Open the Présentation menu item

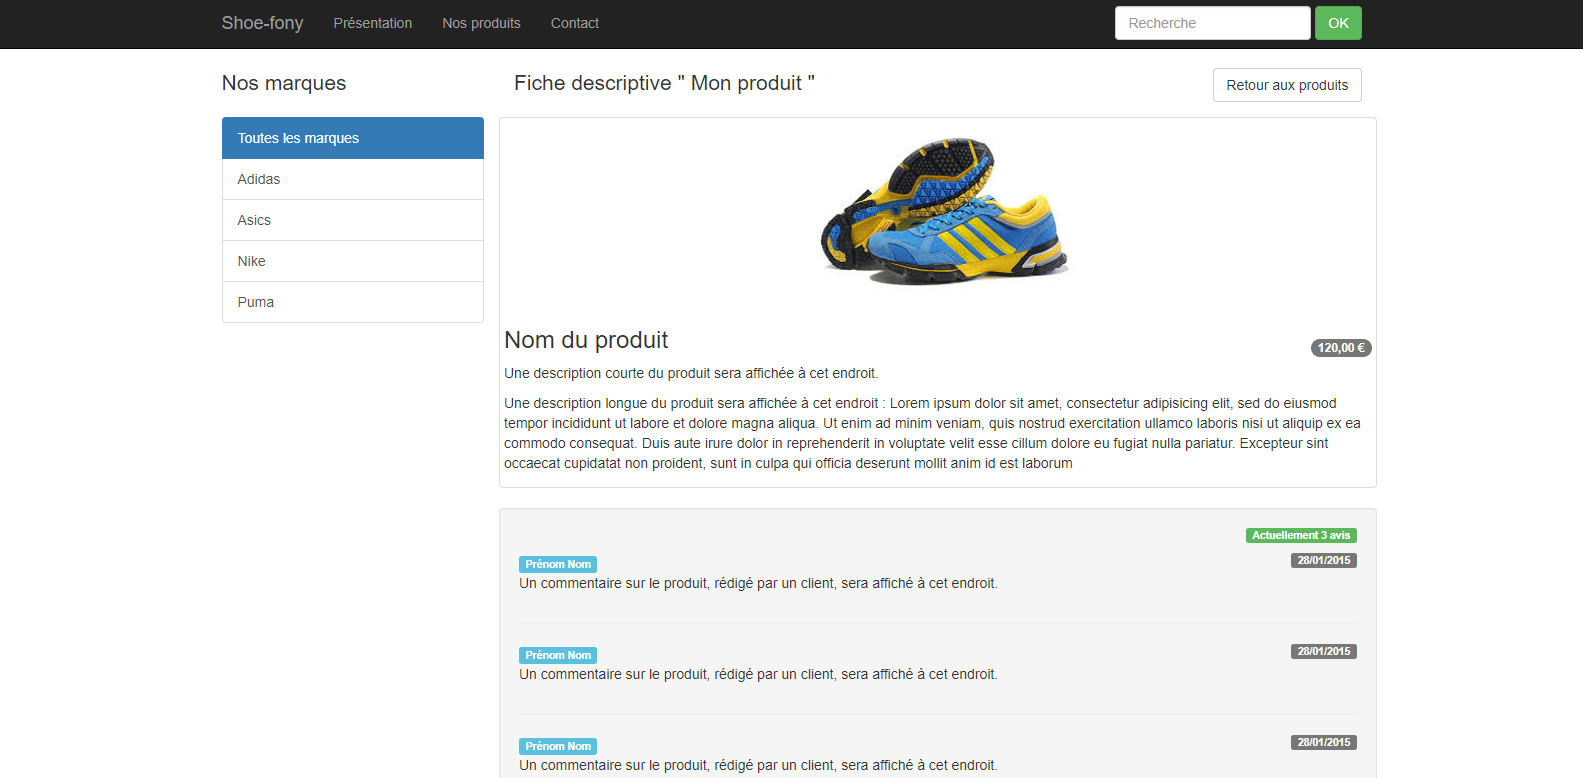tap(372, 23)
